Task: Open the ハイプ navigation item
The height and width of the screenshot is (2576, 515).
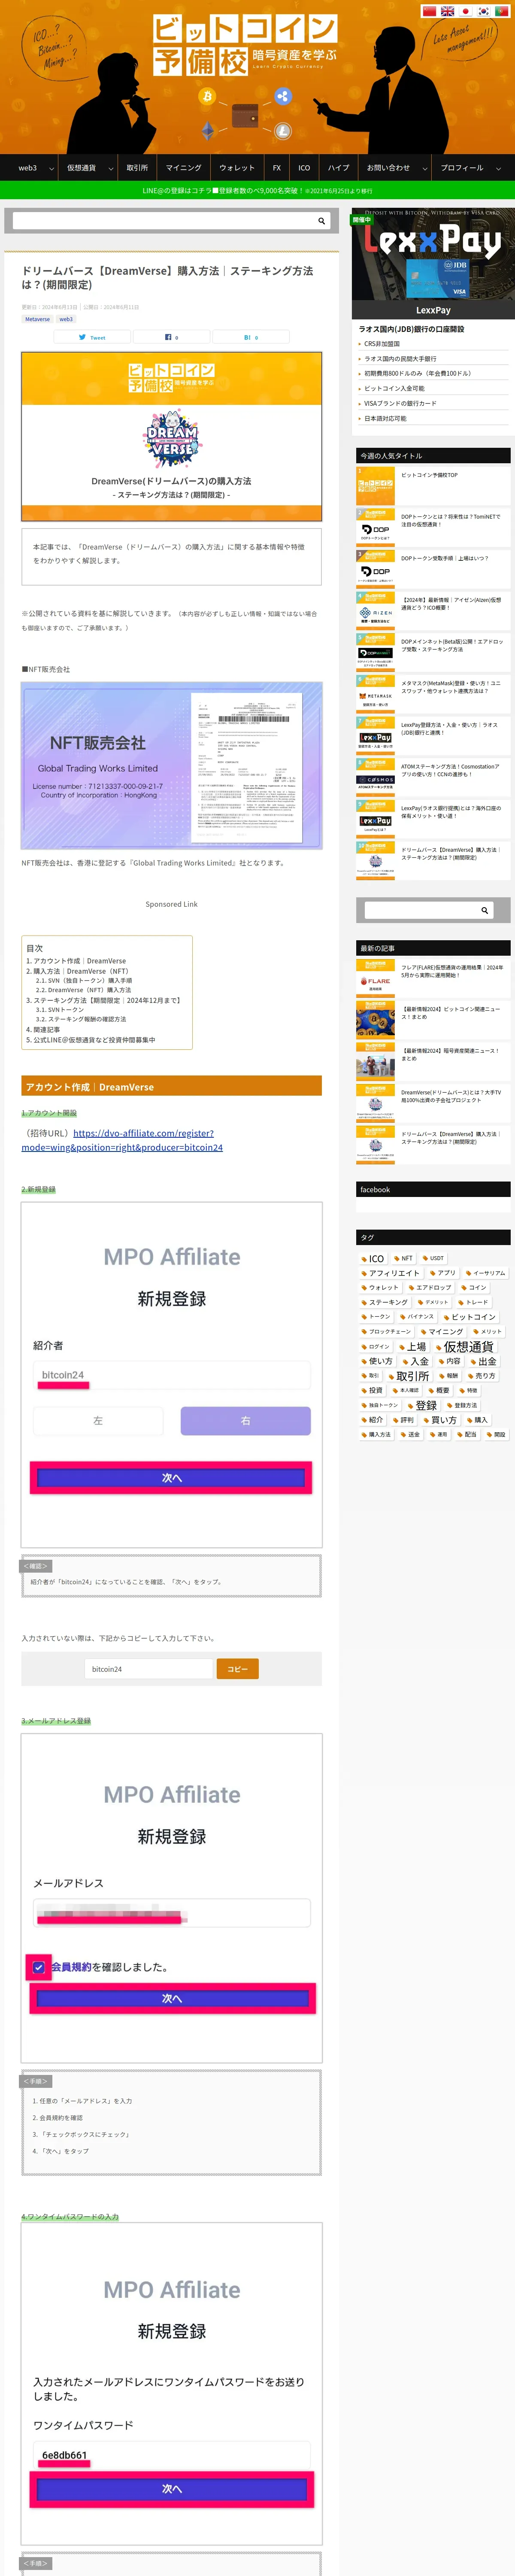Action: click(x=339, y=168)
